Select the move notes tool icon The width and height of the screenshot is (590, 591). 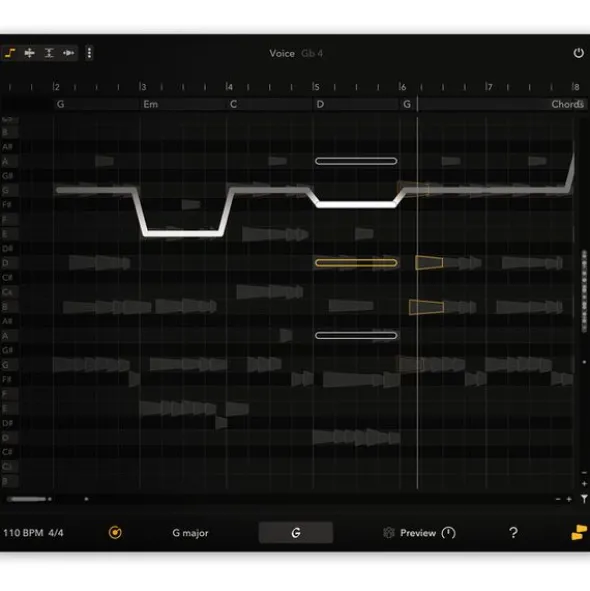coord(29,53)
